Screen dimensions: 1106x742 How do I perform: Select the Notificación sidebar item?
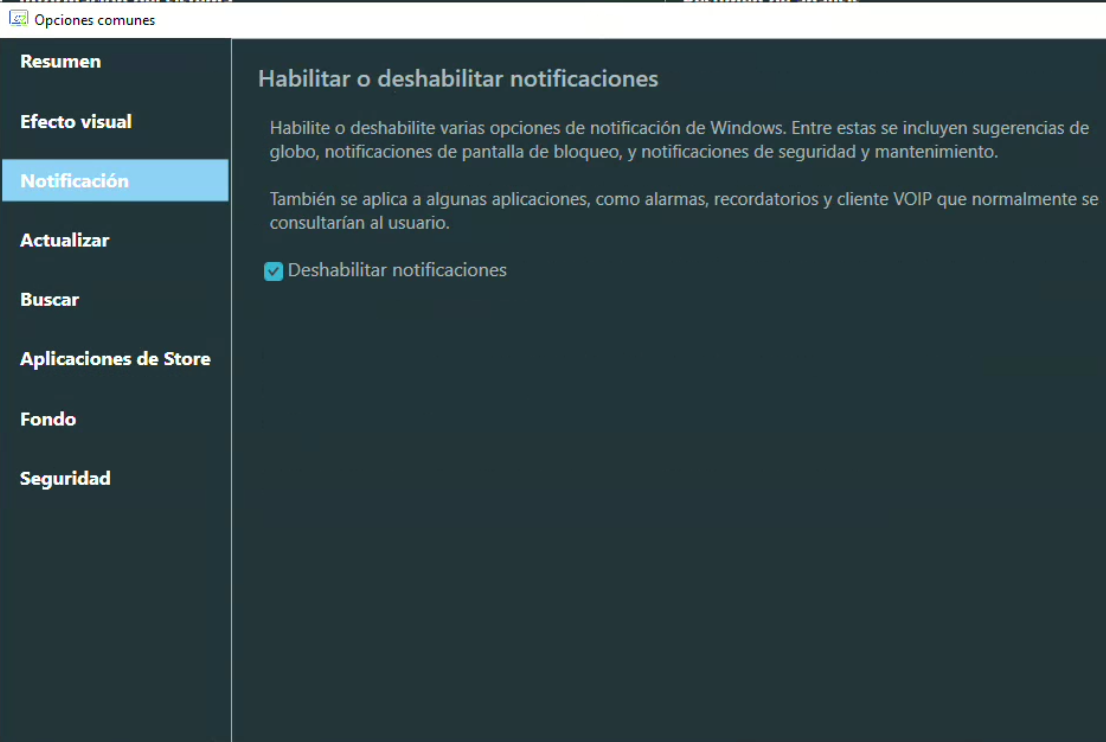[75, 181]
